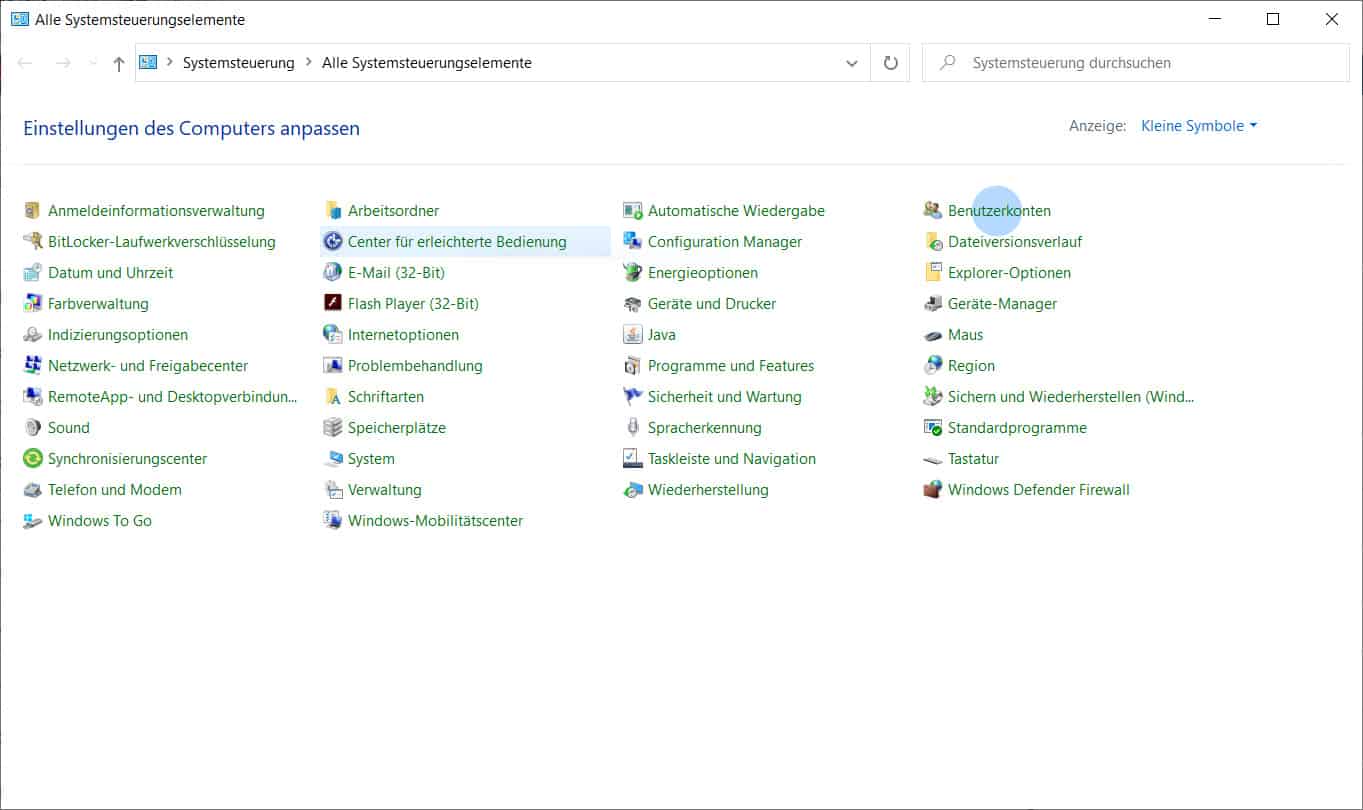
Task: Open the Problembehandlung link
Action: [415, 366]
